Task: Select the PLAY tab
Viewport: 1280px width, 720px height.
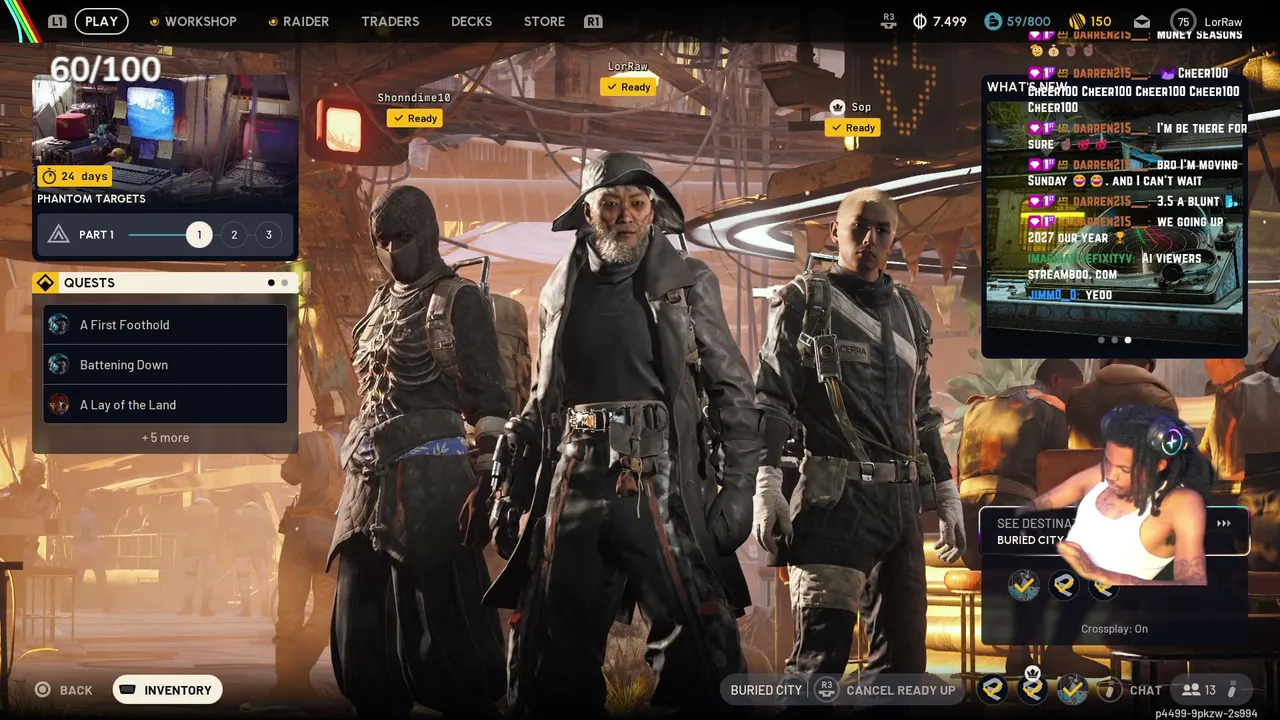Action: point(101,21)
